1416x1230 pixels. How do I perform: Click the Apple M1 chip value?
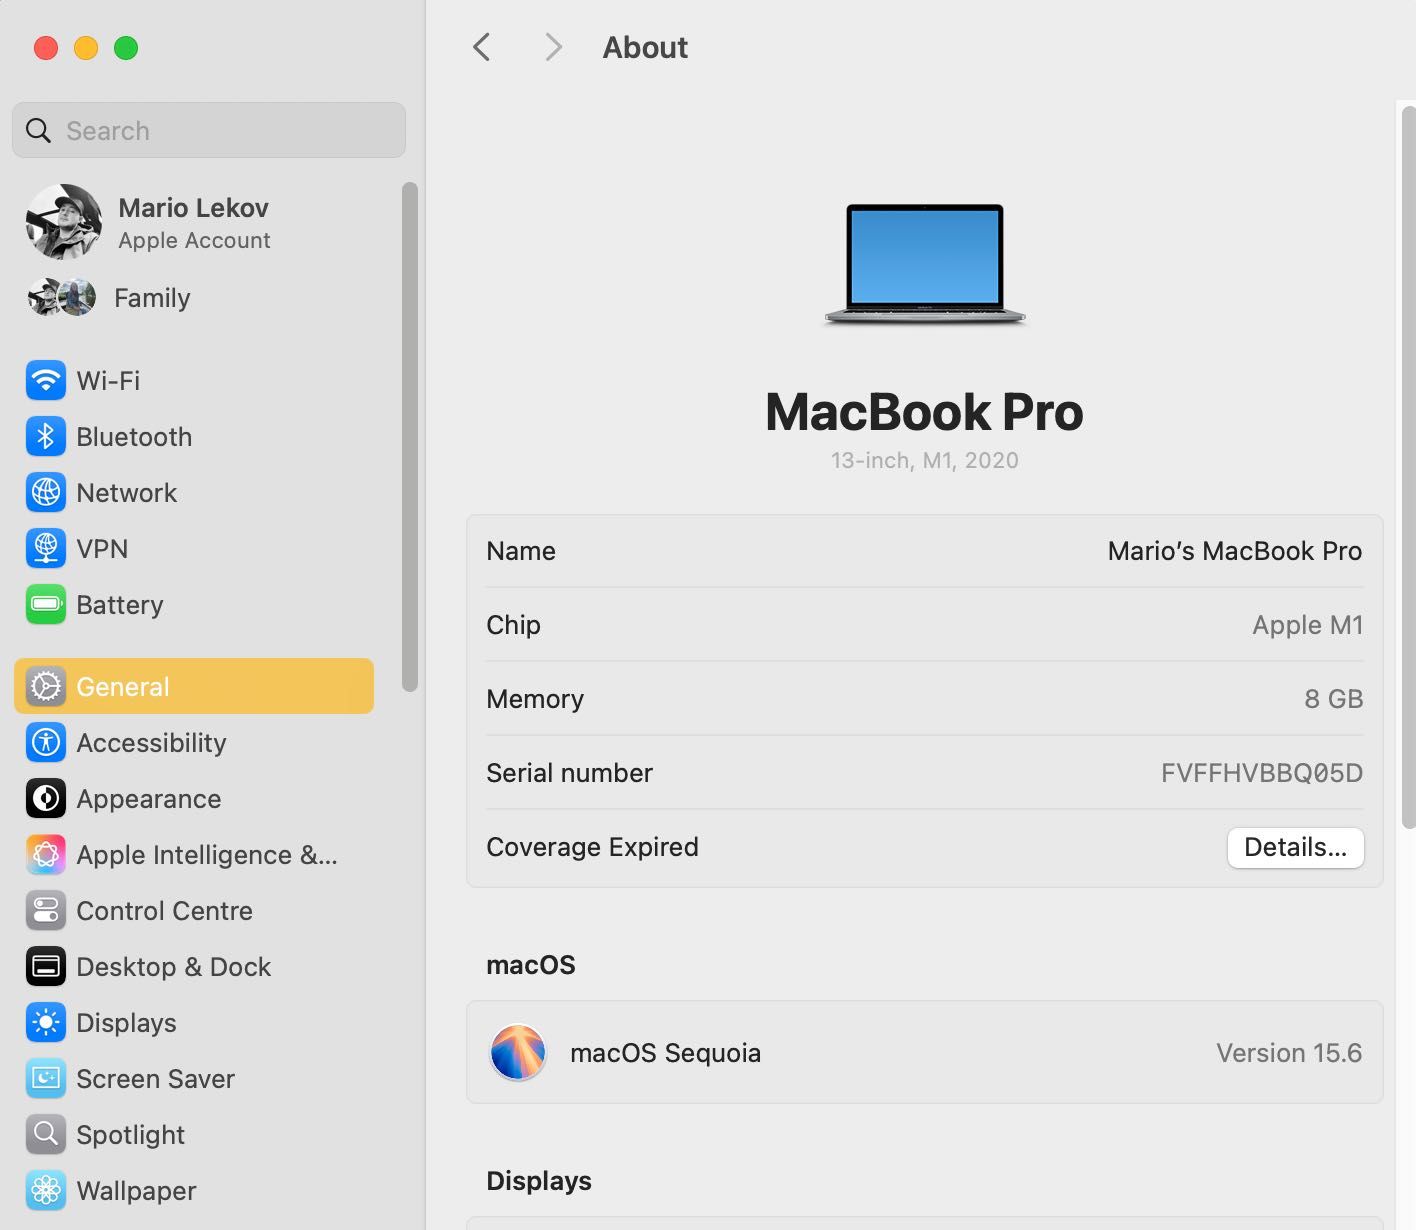[x=1308, y=625]
